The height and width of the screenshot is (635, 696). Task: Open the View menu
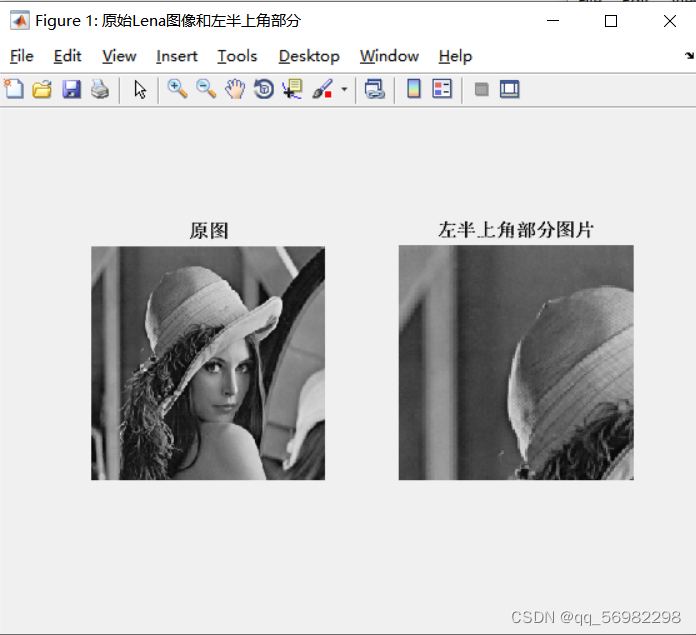click(119, 56)
